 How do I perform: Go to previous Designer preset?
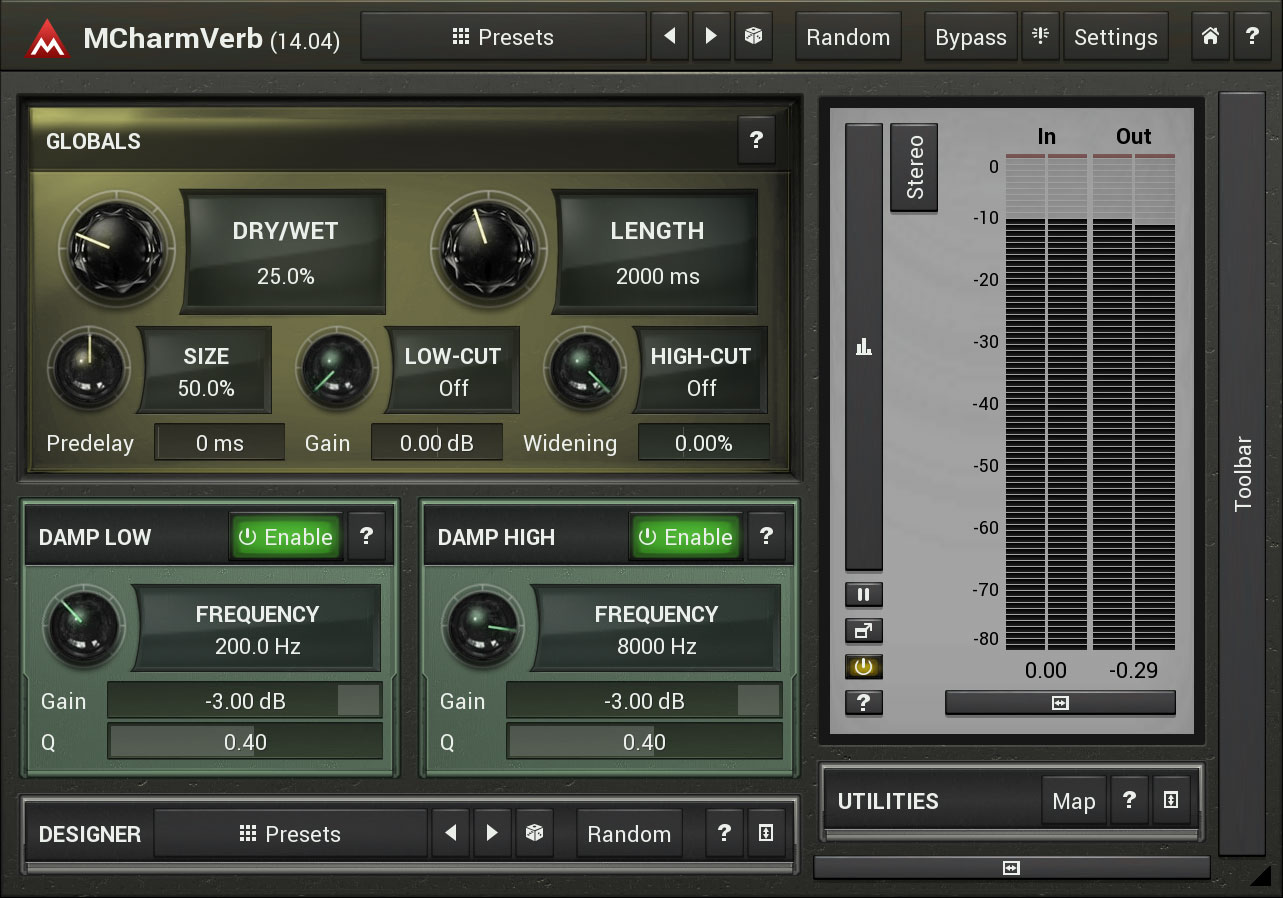point(451,833)
